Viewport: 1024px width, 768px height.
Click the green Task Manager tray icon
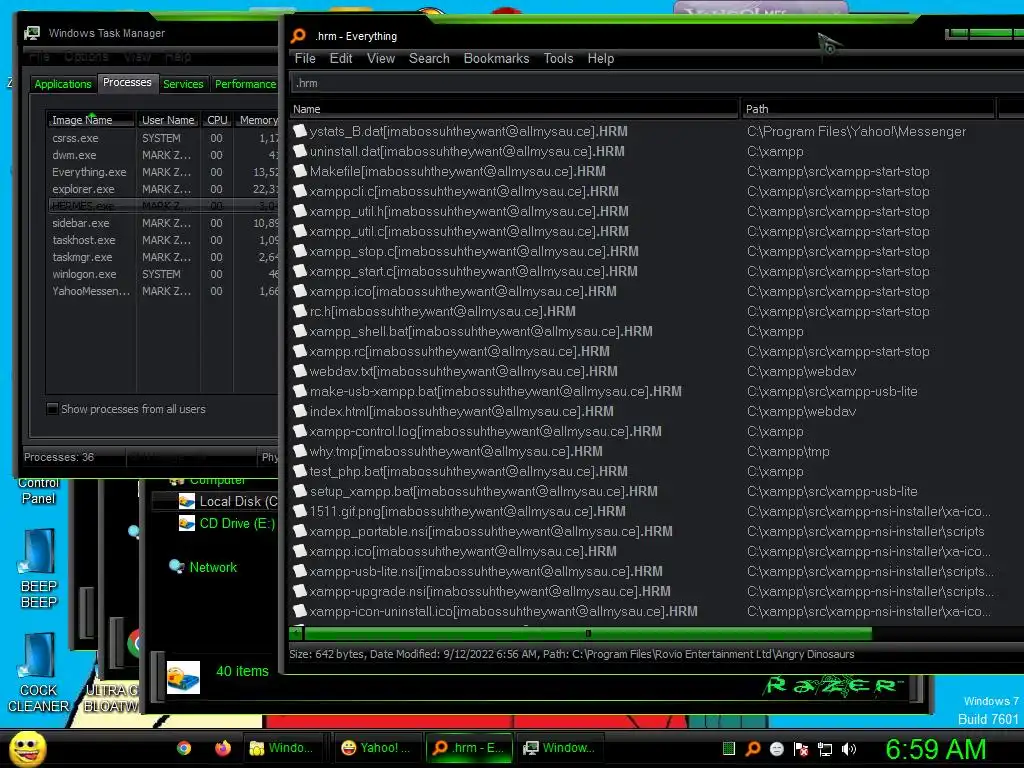point(729,748)
